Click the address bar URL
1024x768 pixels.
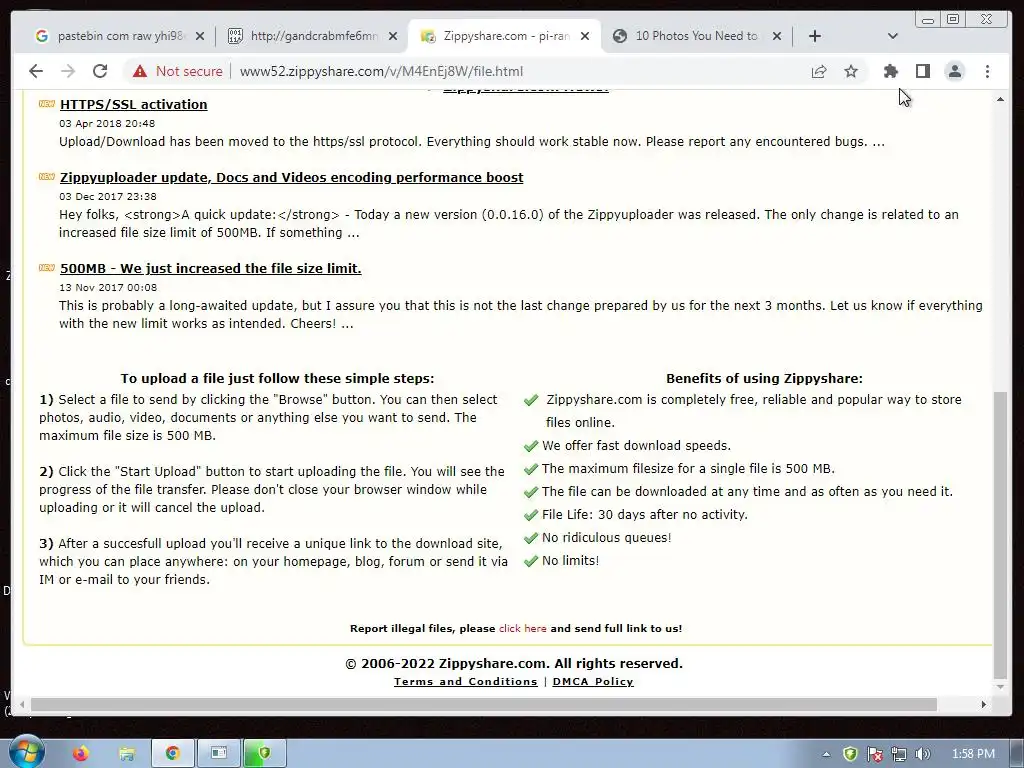[x=381, y=71]
